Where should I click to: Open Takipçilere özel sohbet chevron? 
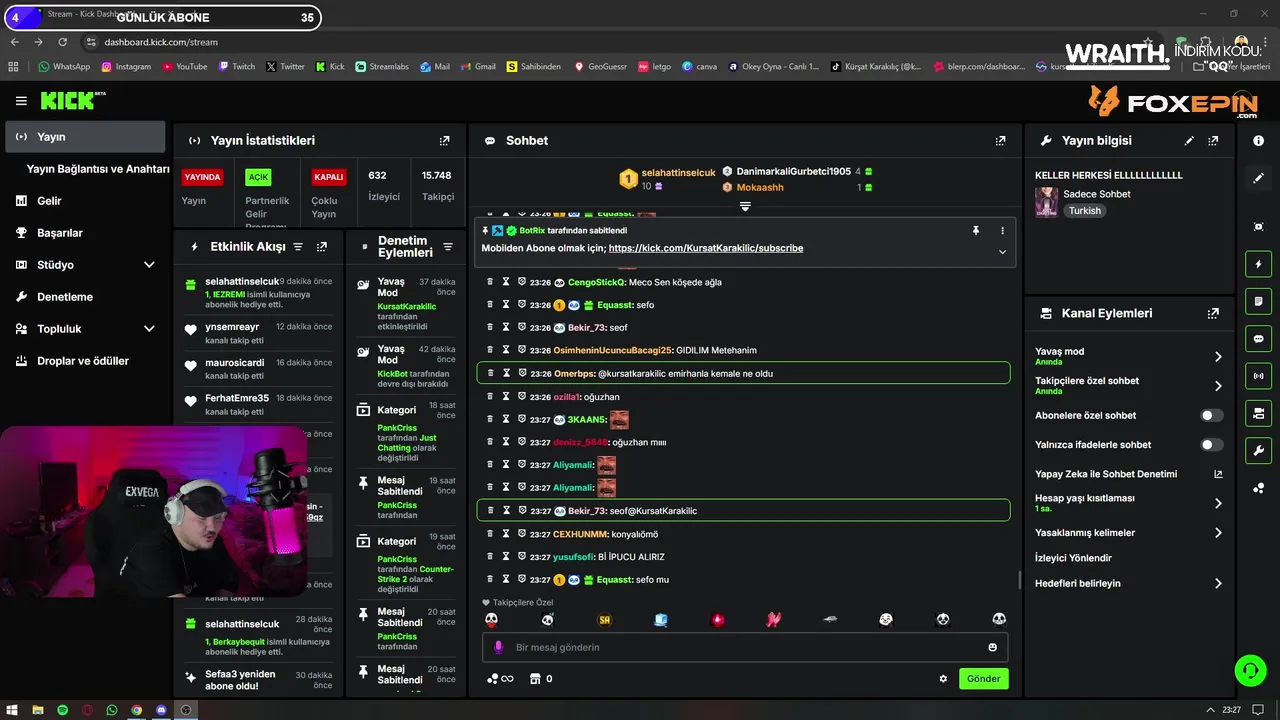click(1218, 386)
